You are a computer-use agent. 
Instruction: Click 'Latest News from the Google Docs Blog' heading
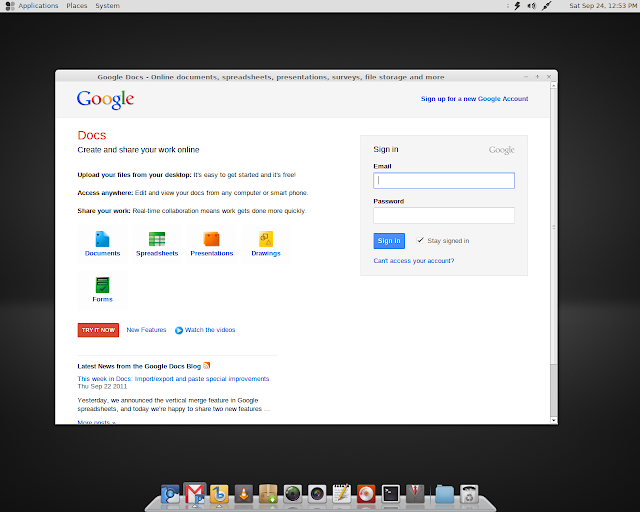[x=139, y=366]
